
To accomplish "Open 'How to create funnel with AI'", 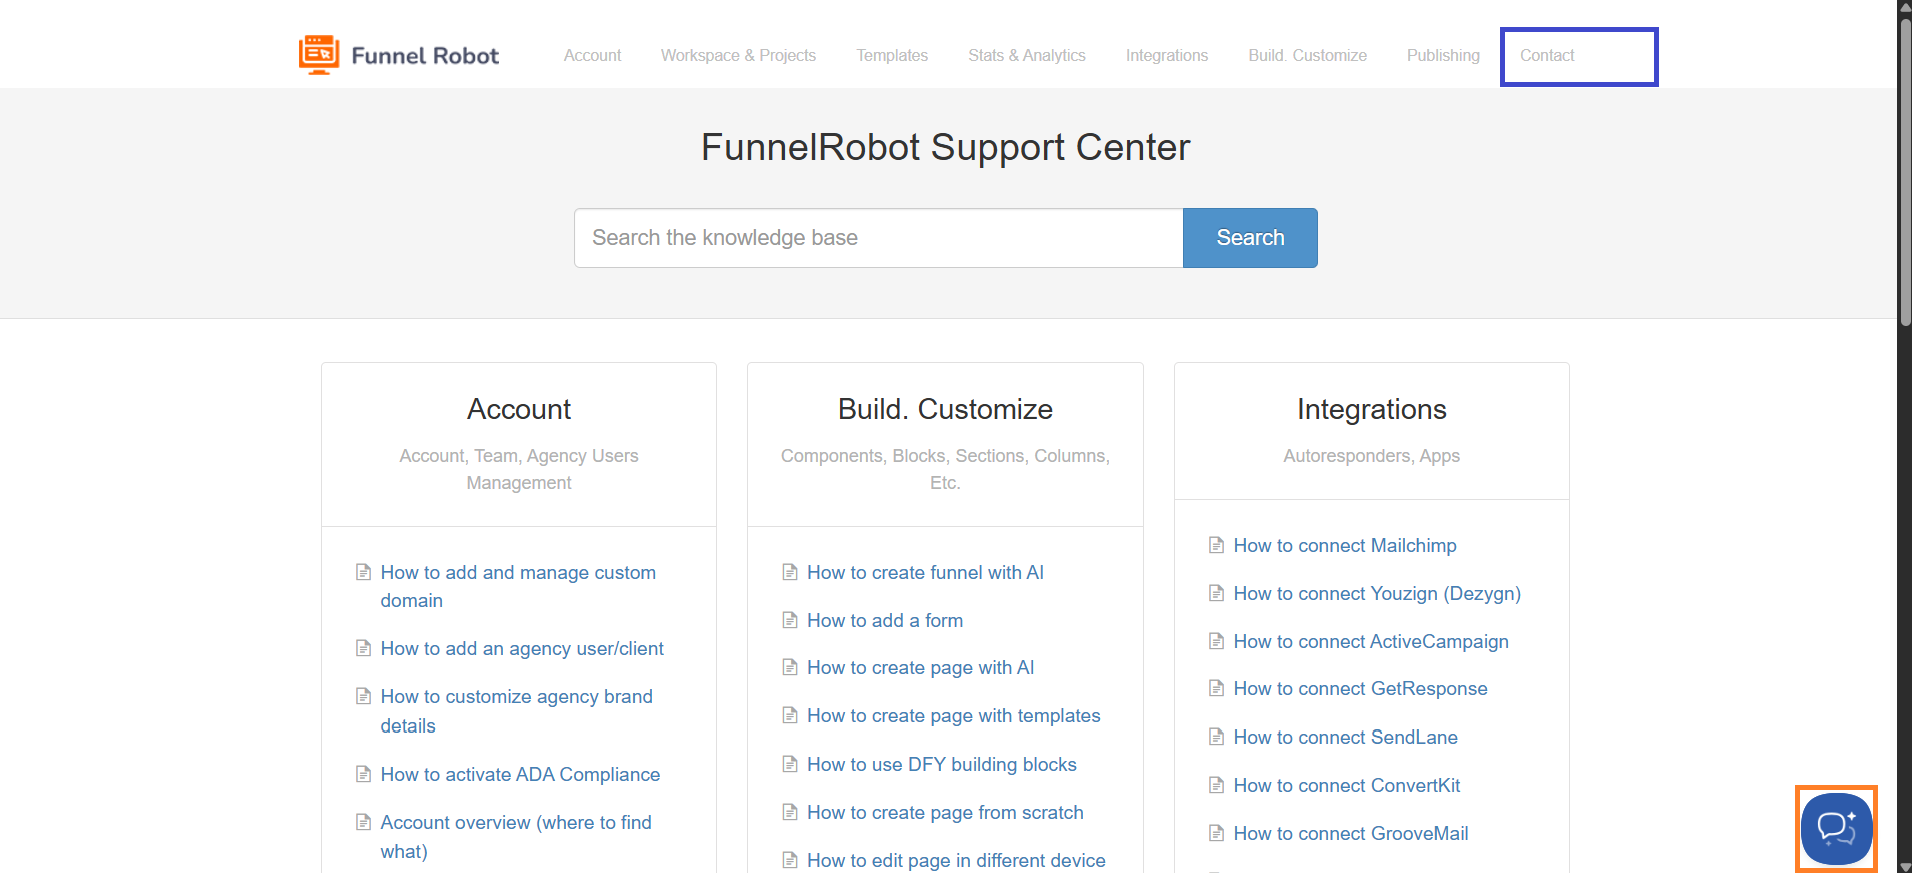I will click(925, 572).
